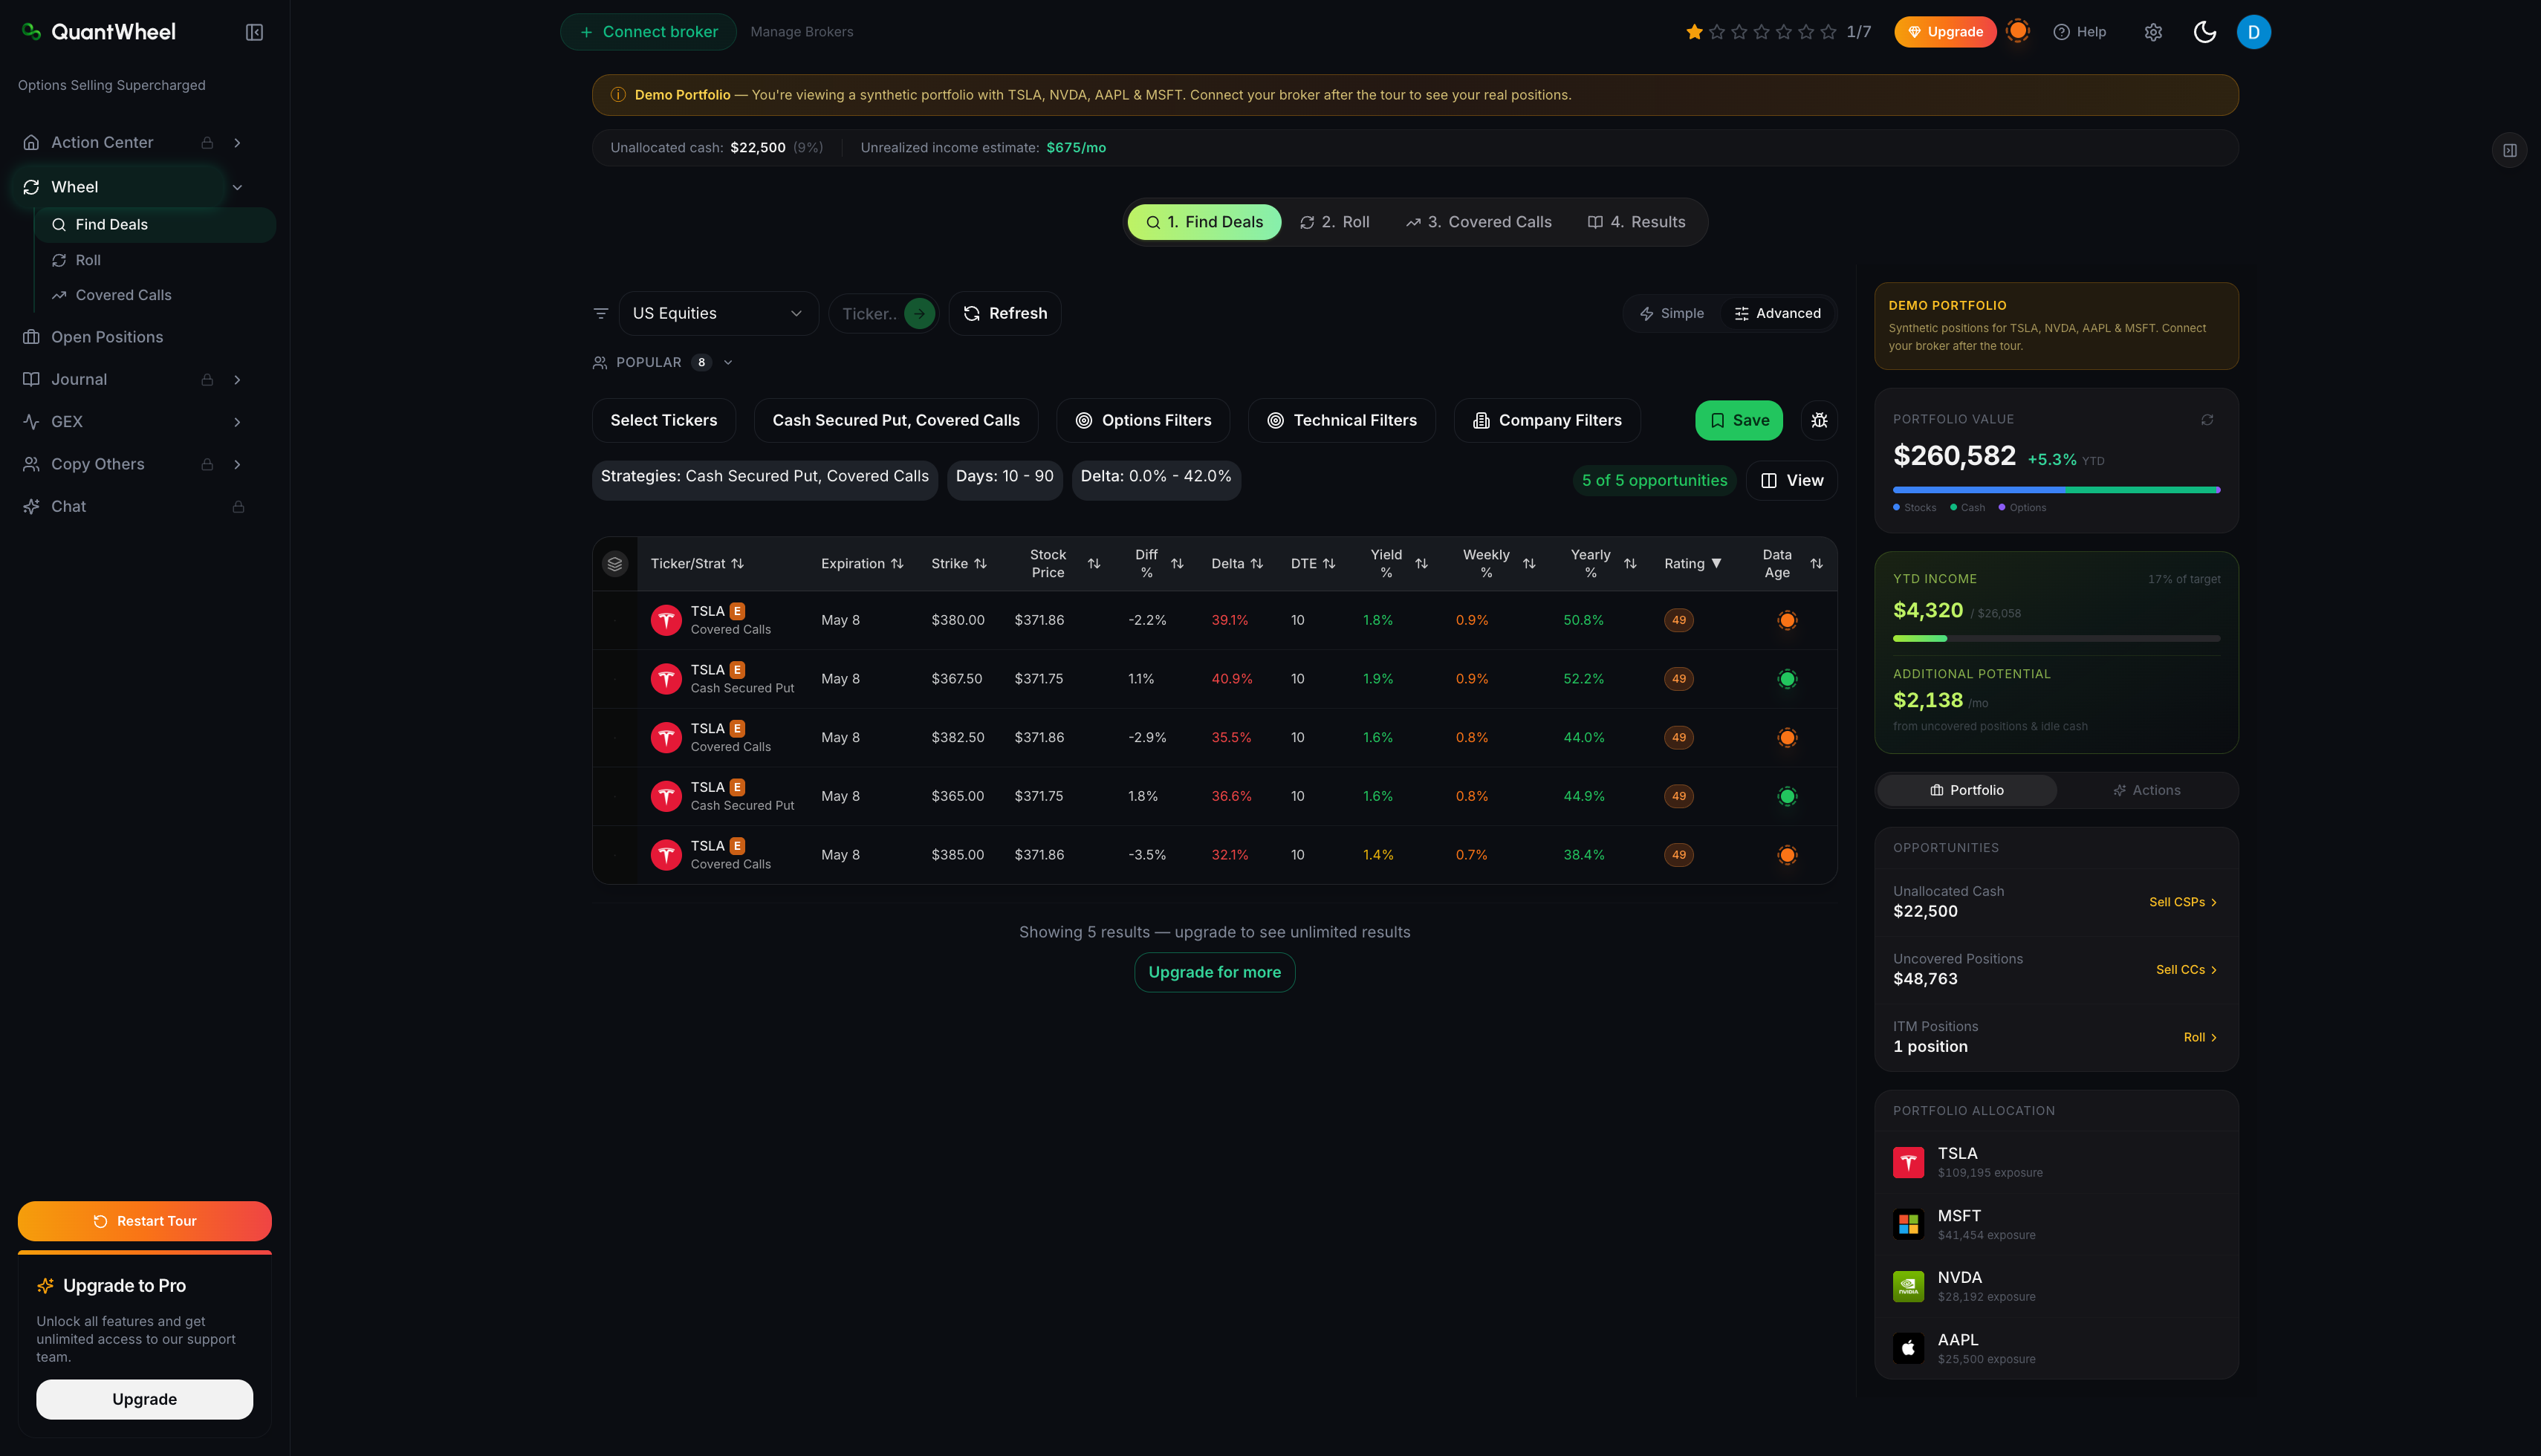Screen dimensions: 2541x1456
Task: Click the orange status indicator beside Upgrade
Action: (x=2018, y=31)
